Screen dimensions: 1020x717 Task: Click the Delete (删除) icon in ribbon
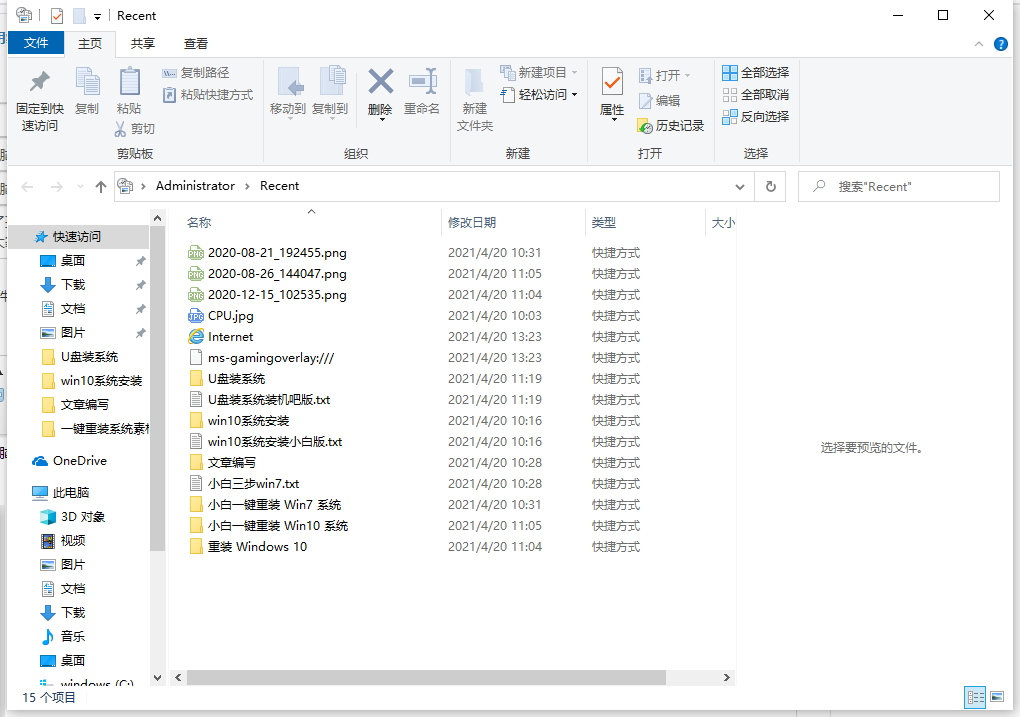pos(380,90)
